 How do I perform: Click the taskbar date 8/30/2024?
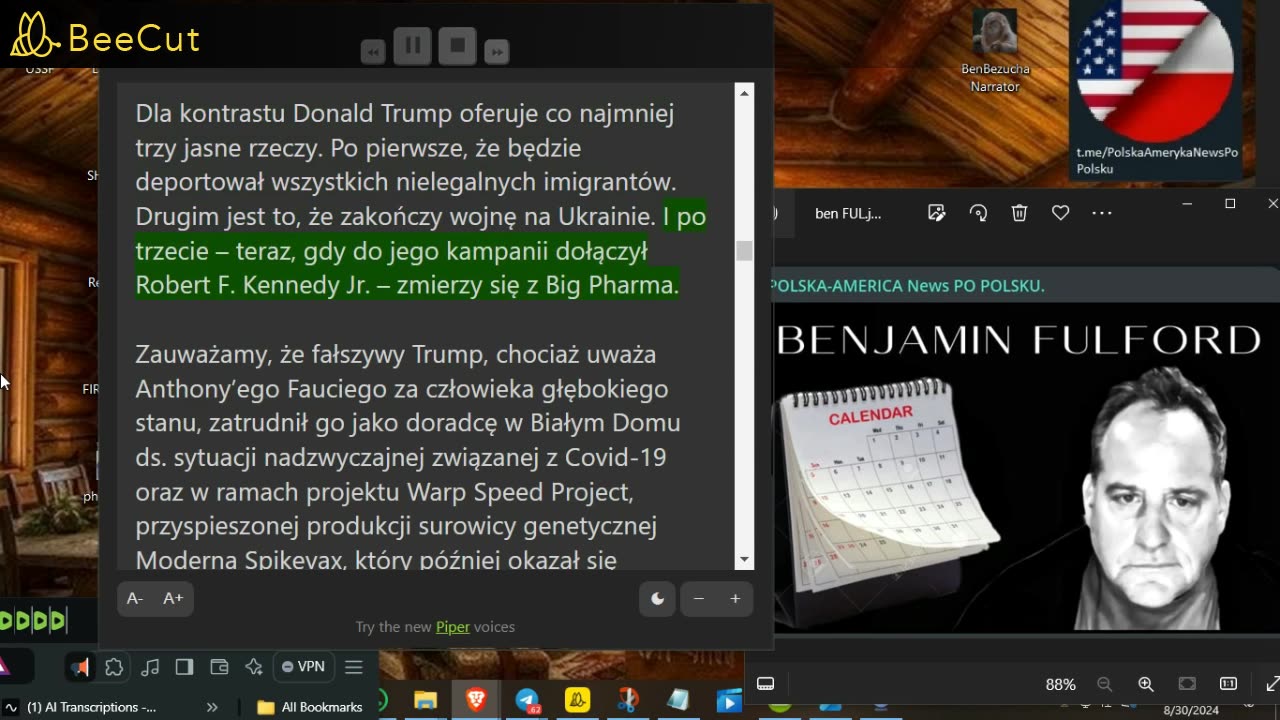pos(1192,709)
